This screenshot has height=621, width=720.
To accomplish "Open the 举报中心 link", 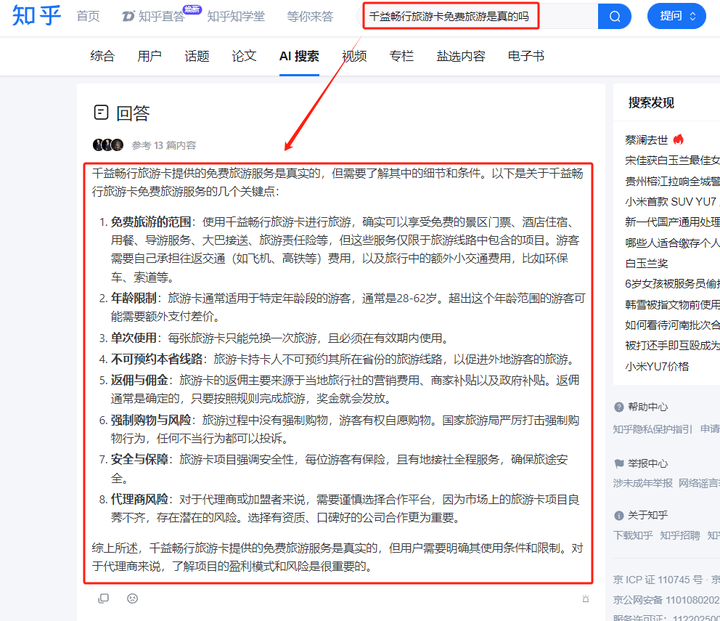I will [647, 463].
